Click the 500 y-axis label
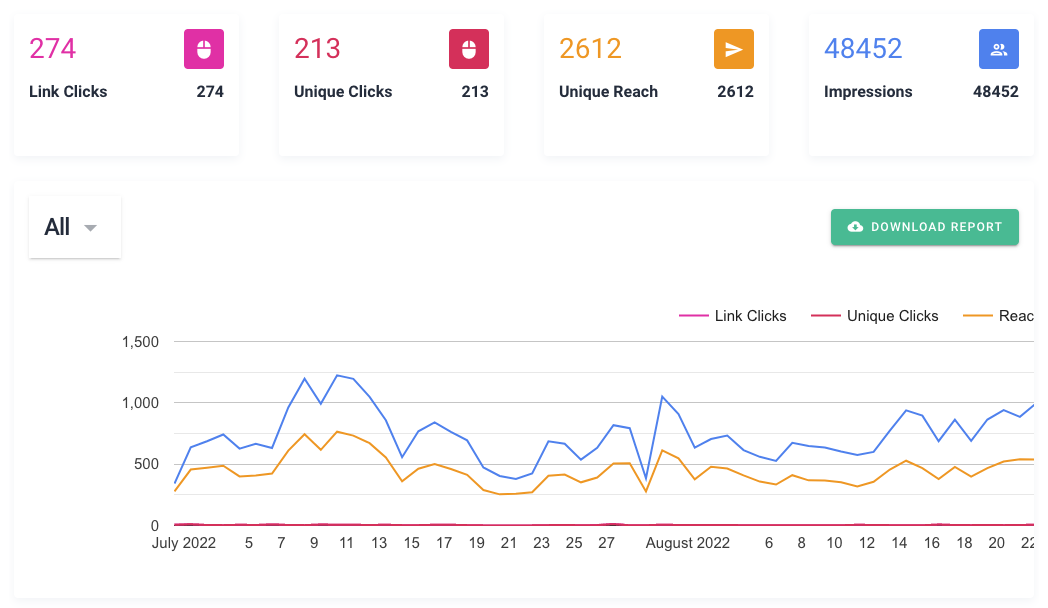 (146, 464)
